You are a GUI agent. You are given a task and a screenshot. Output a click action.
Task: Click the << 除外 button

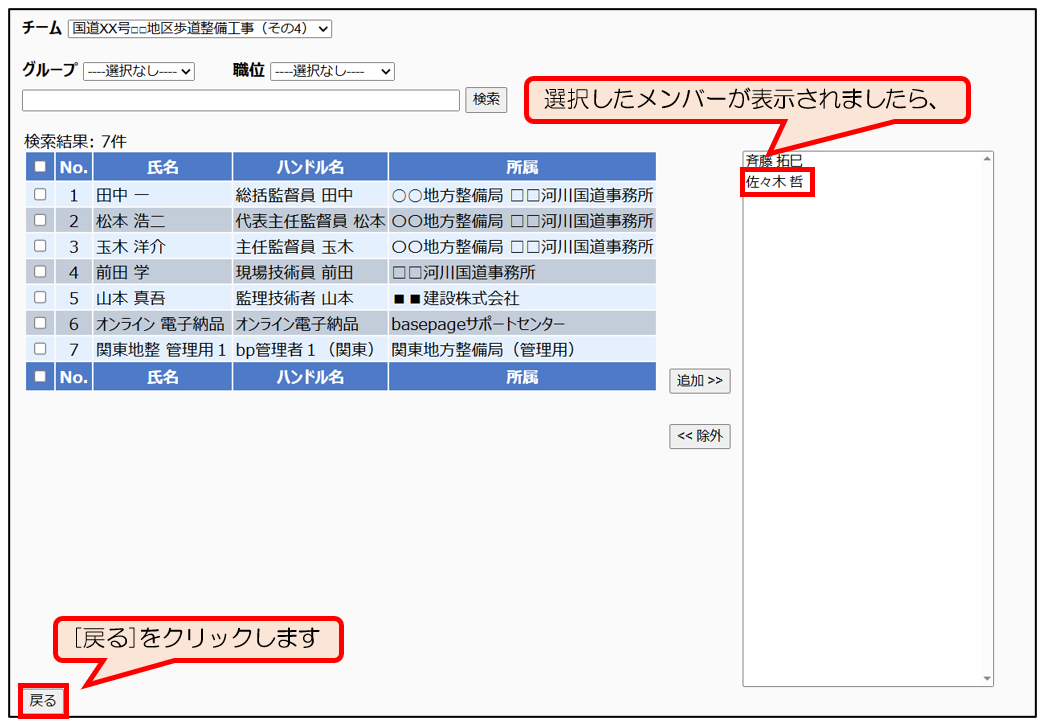(x=699, y=436)
